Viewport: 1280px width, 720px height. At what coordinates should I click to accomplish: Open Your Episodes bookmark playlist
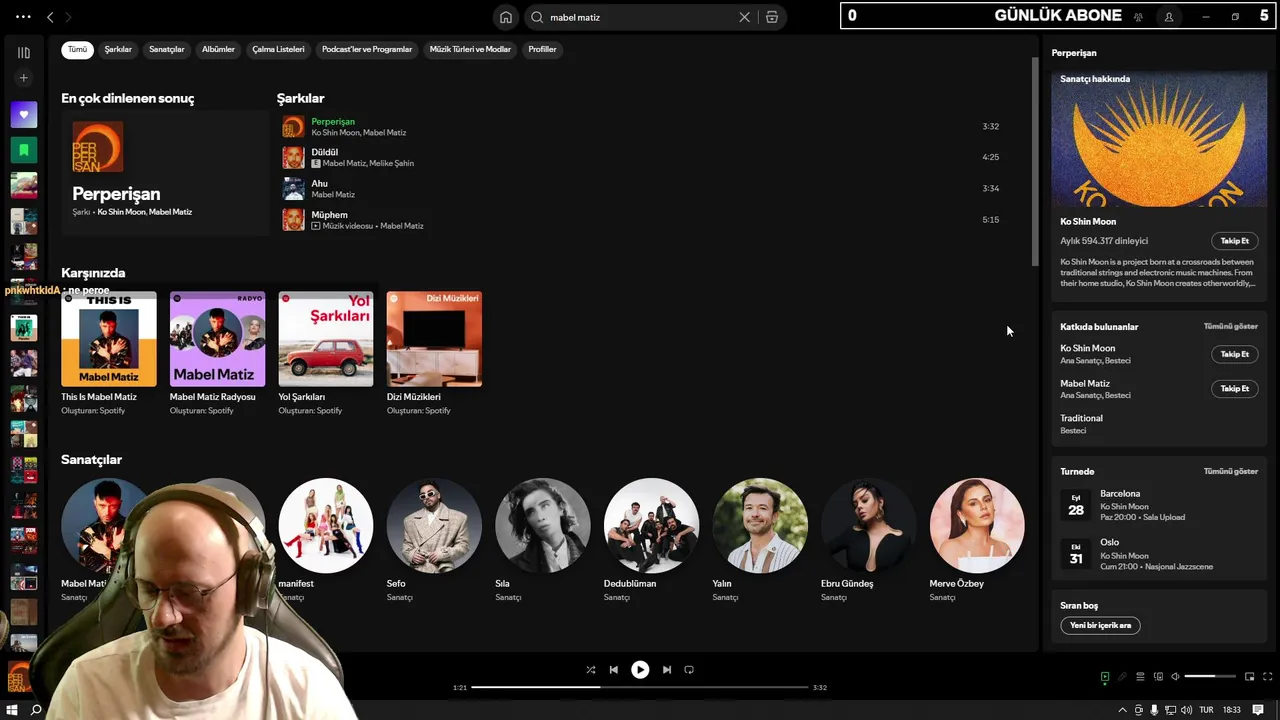tap(24, 150)
